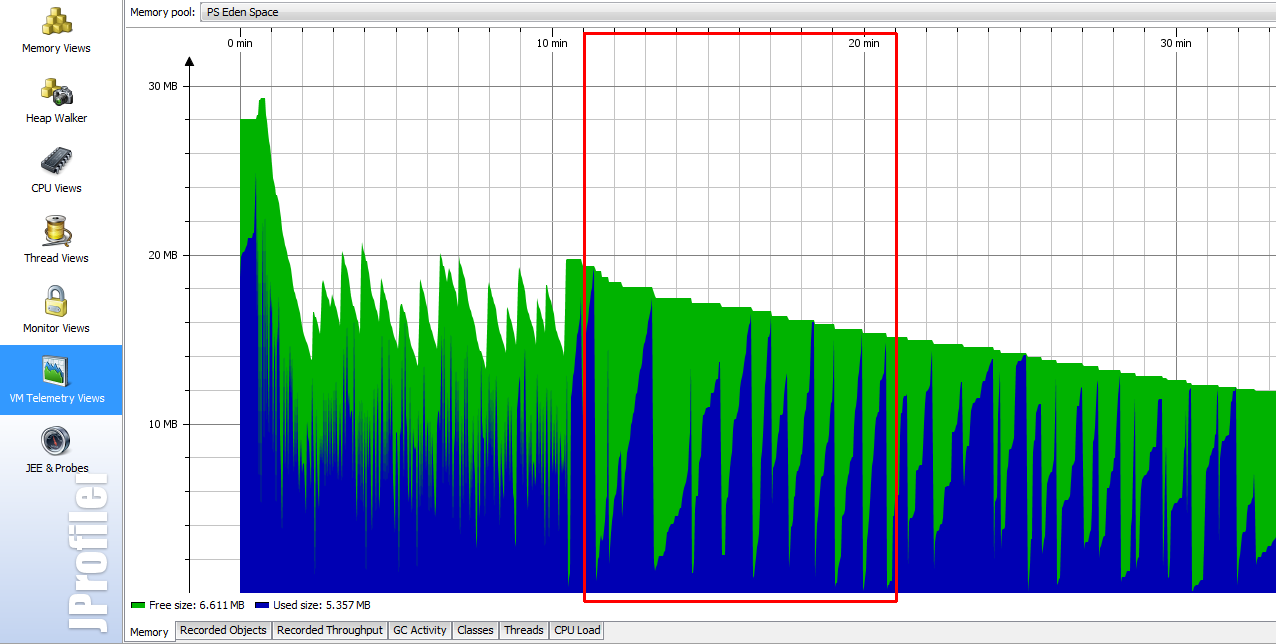Switch to the Recorded Objects tab
Screen dimensions: 1276x644
click(223, 630)
